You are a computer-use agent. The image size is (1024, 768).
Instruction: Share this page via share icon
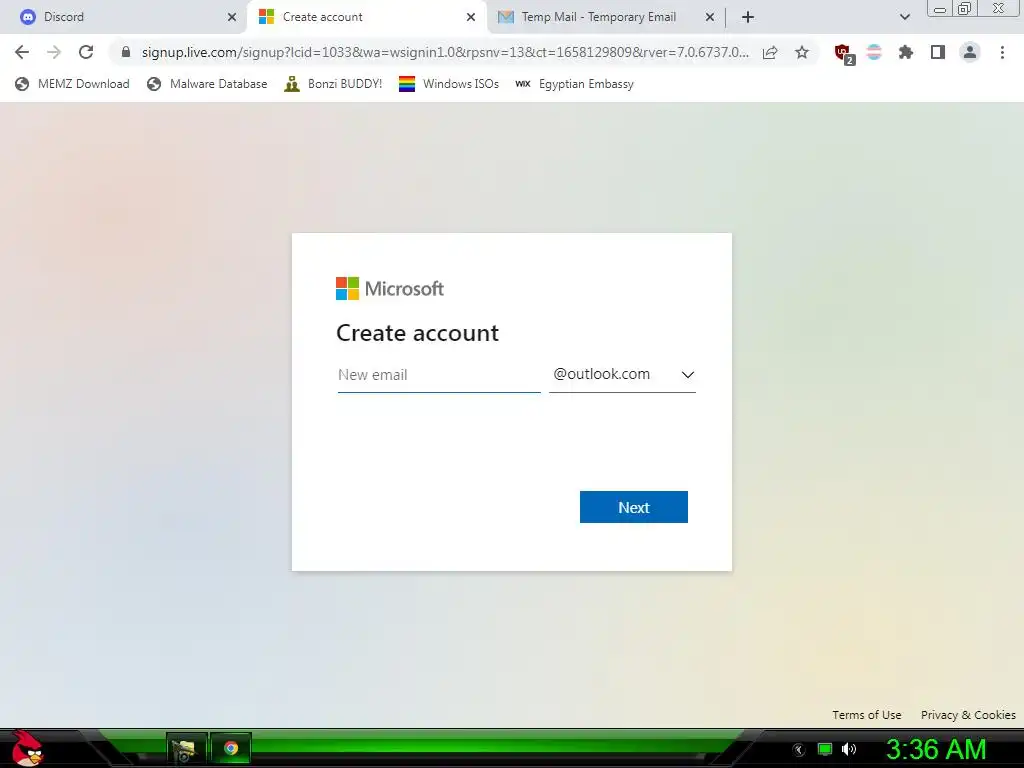(x=770, y=52)
